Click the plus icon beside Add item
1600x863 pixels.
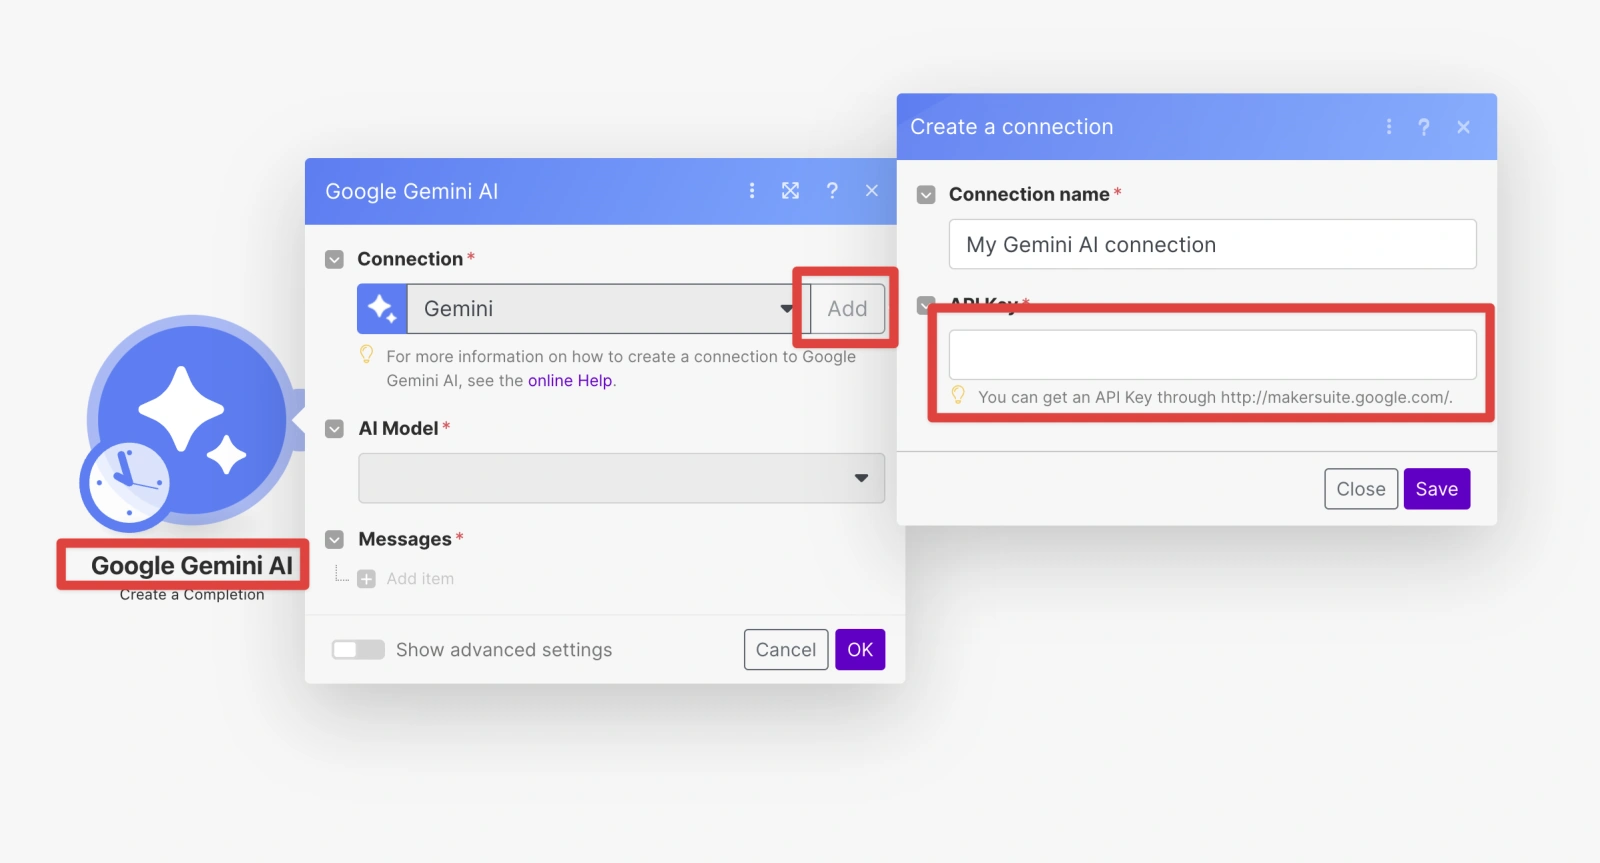click(367, 579)
